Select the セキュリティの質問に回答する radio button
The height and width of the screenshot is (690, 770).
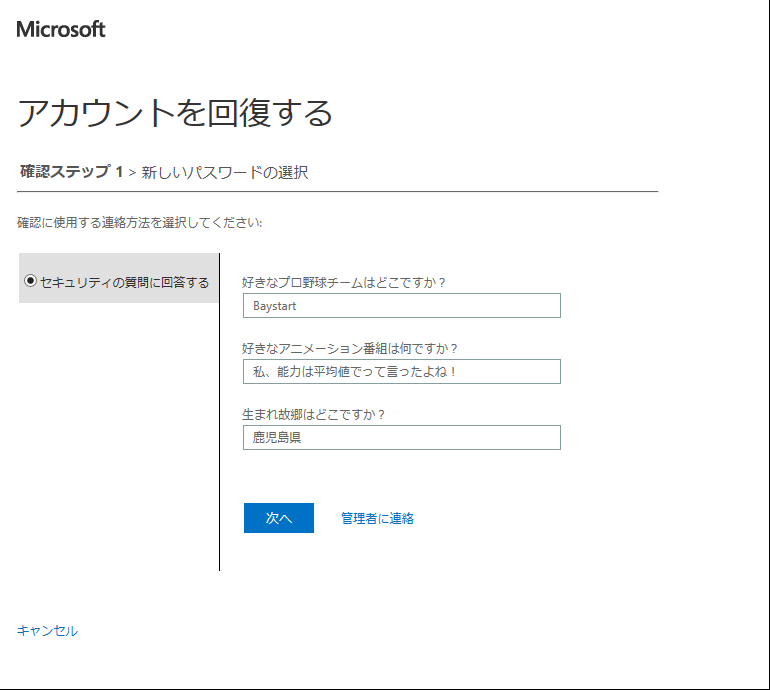click(x=30, y=281)
